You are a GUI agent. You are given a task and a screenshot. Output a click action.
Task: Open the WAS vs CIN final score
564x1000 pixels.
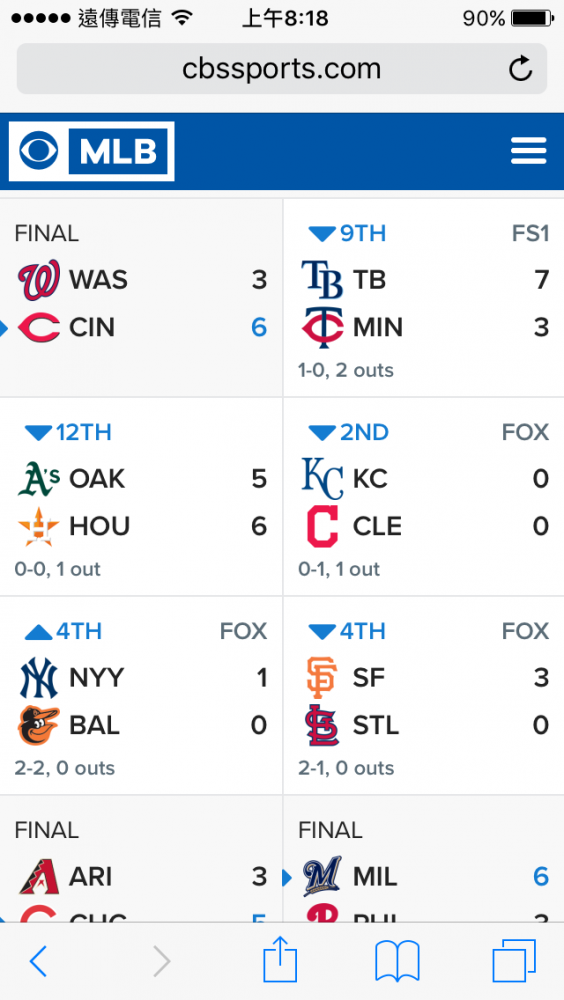click(x=141, y=298)
